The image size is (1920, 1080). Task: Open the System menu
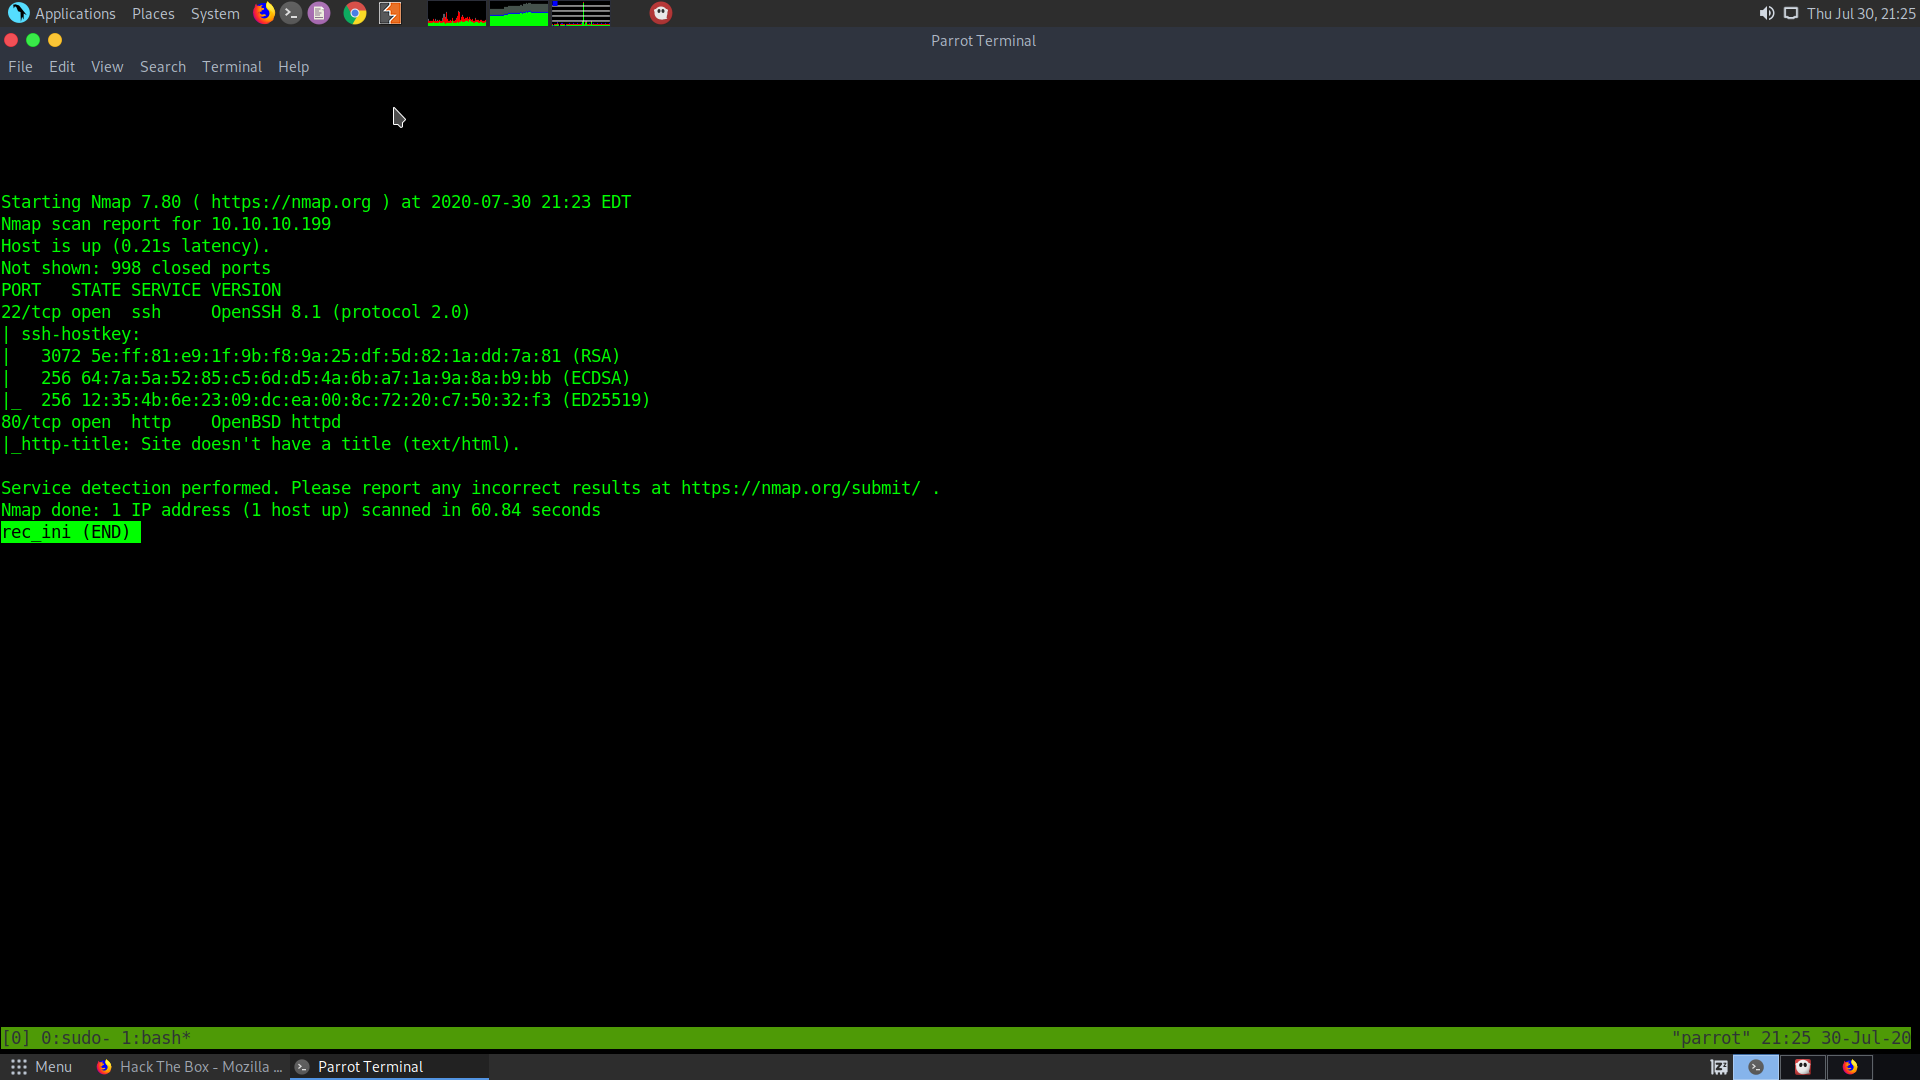click(215, 13)
